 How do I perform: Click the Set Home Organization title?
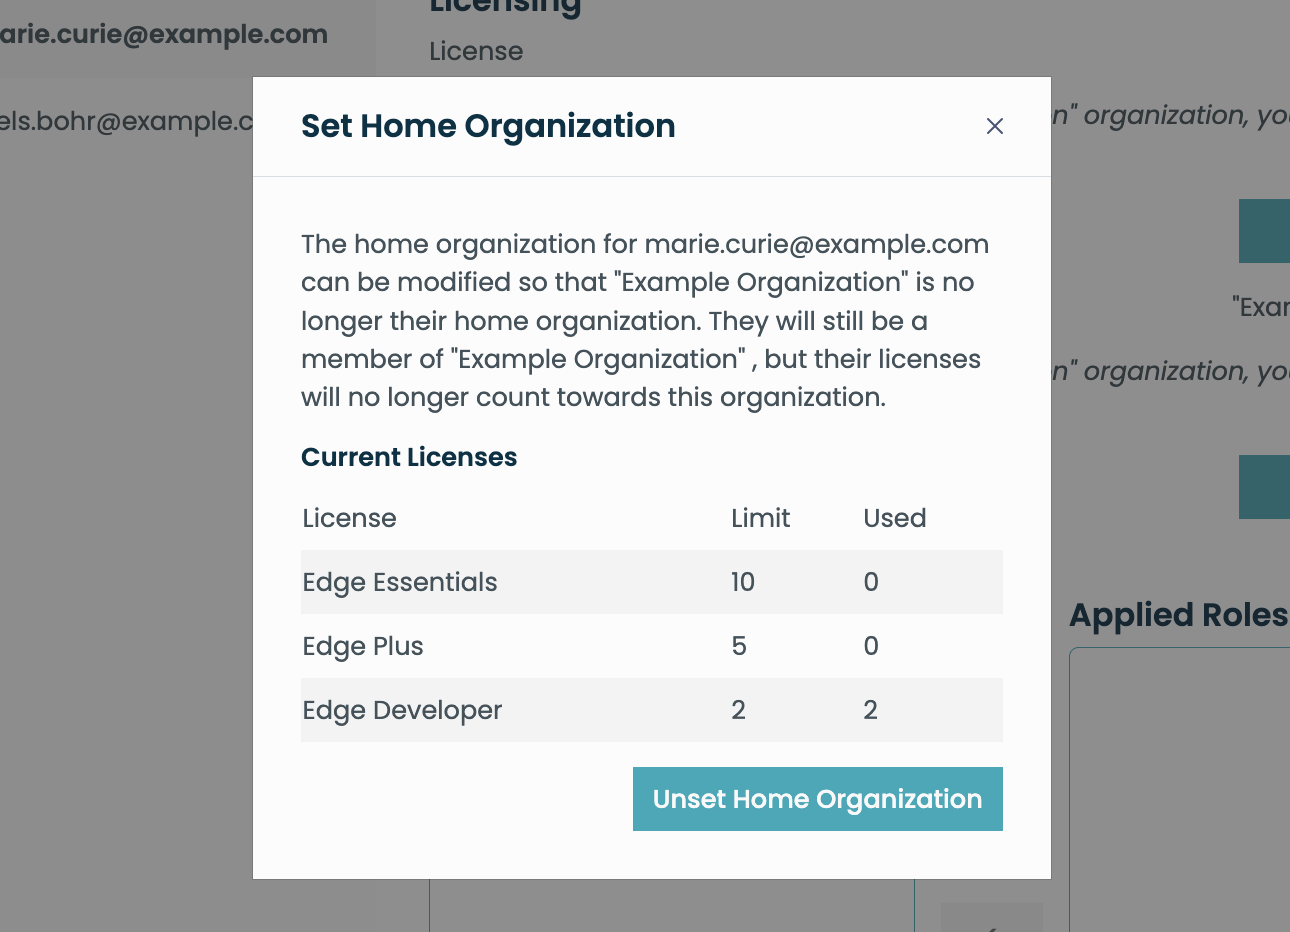(x=488, y=126)
